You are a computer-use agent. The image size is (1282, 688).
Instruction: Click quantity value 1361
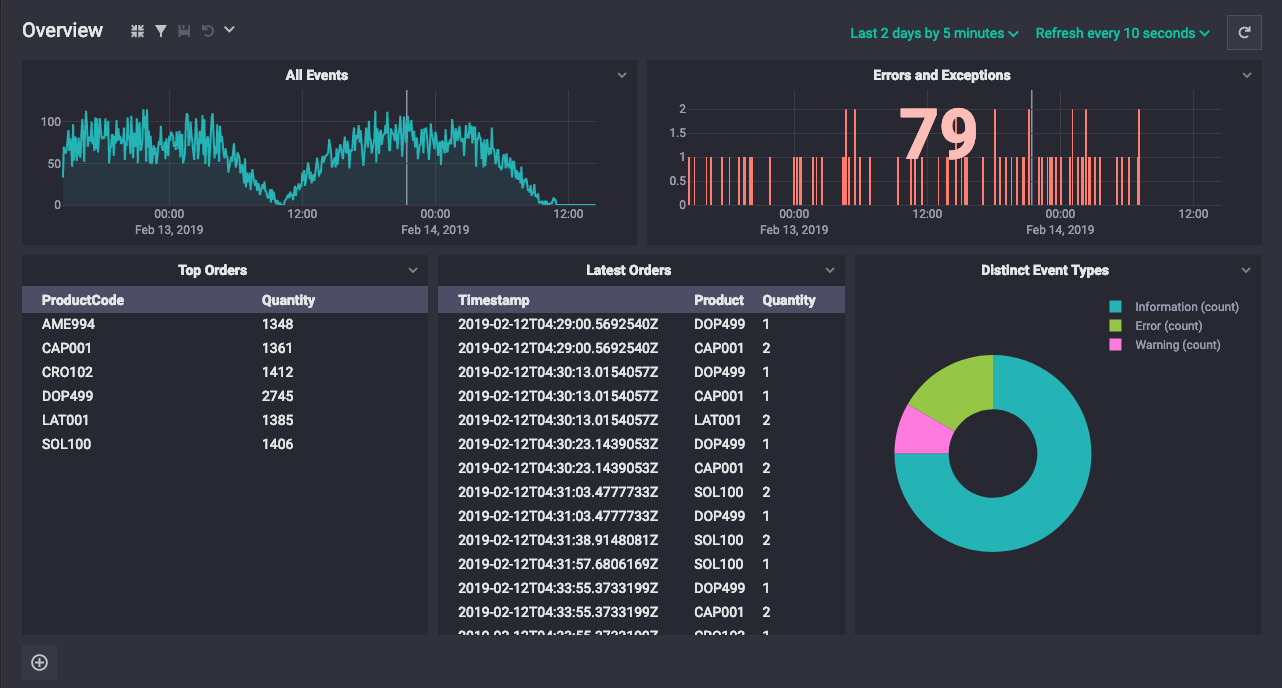(278, 348)
